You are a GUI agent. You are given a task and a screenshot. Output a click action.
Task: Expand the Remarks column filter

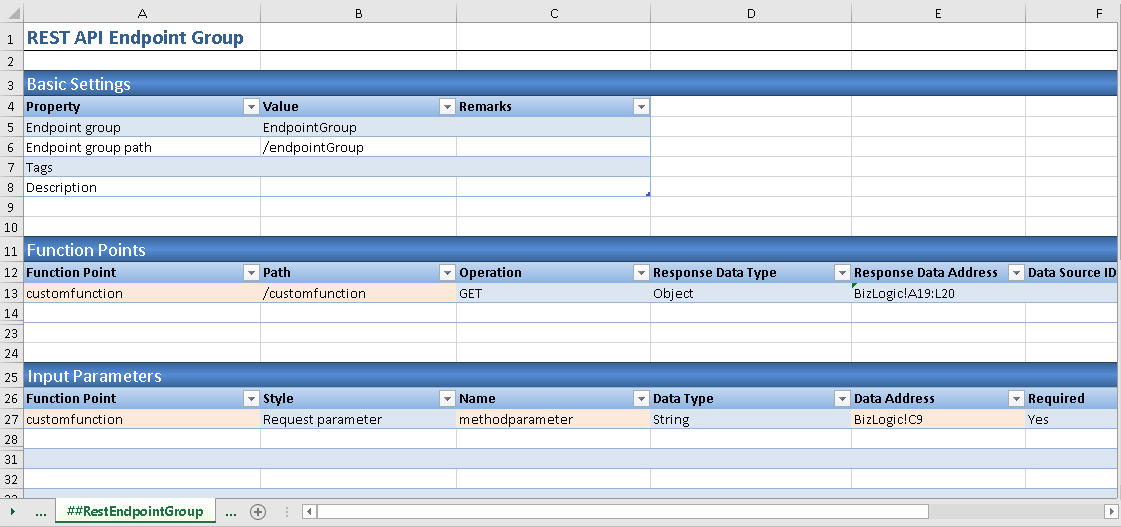point(640,107)
